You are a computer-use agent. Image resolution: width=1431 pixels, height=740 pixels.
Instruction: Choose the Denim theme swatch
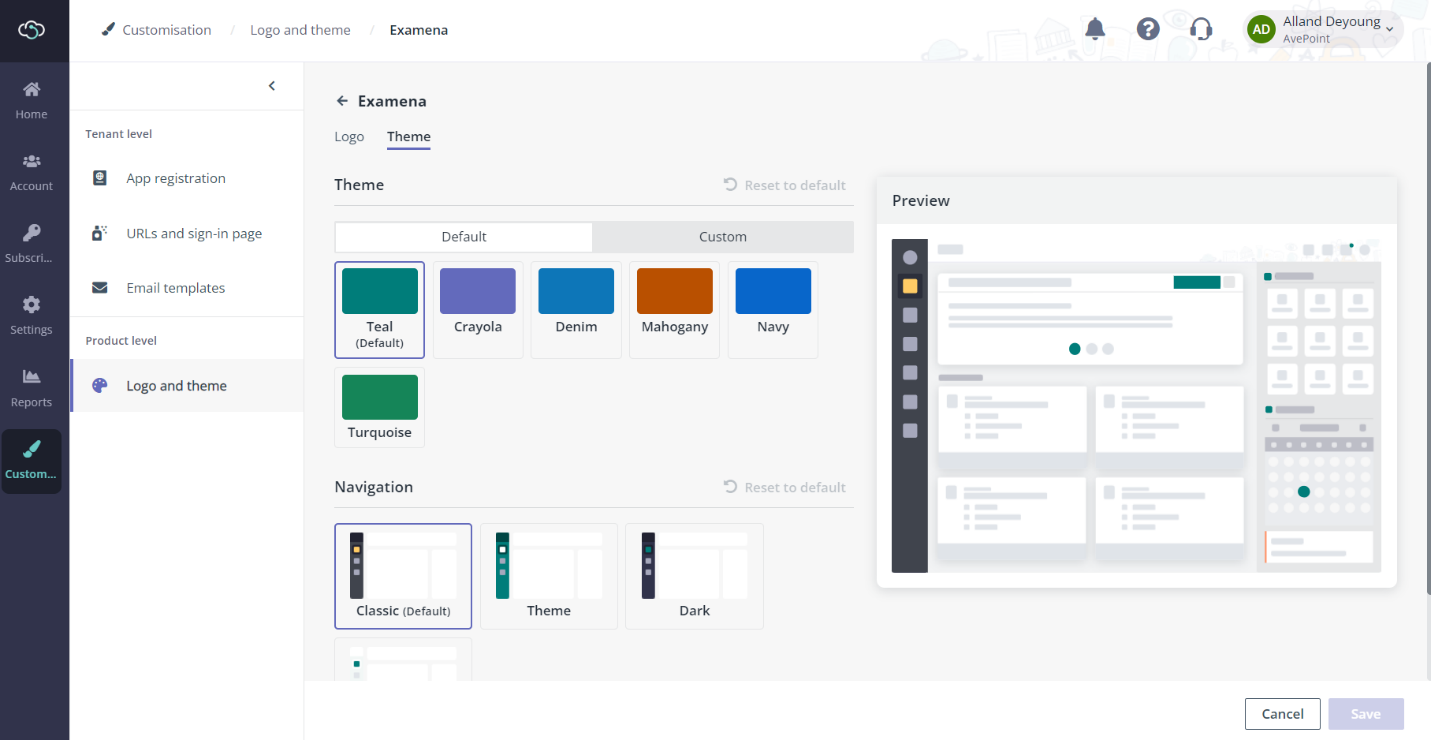tap(576, 310)
